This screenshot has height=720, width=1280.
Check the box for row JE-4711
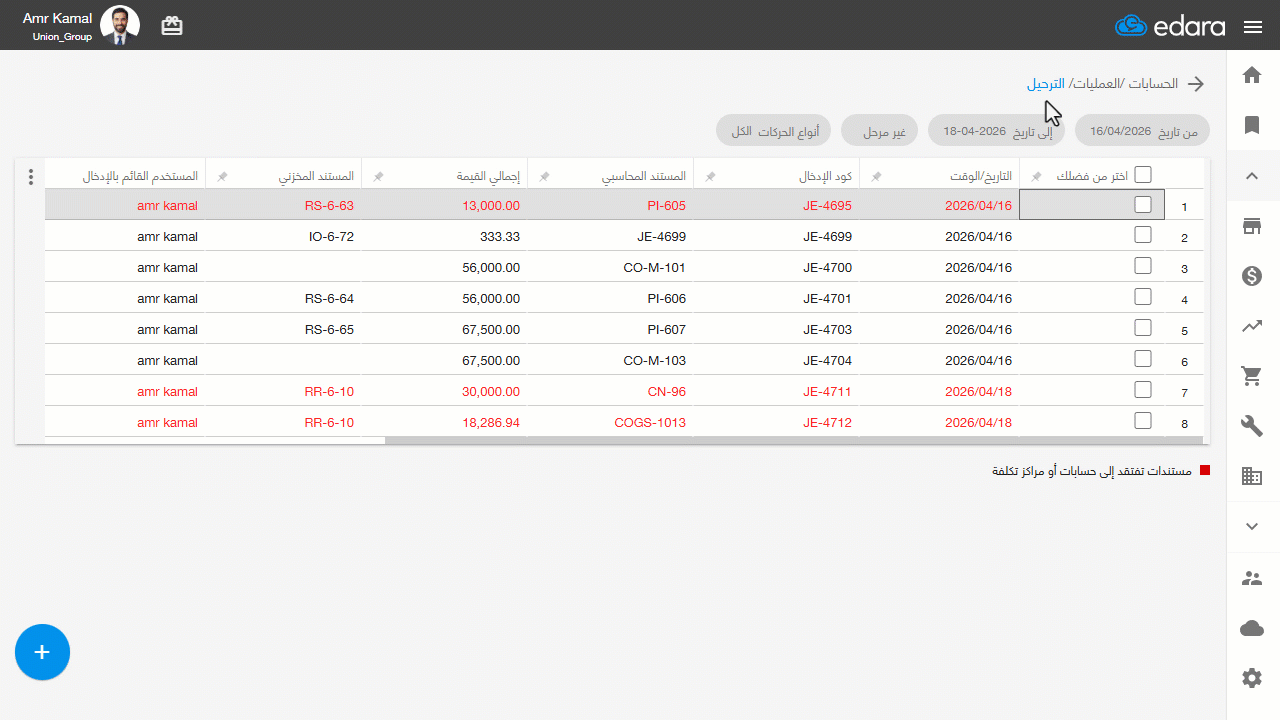(1143, 390)
